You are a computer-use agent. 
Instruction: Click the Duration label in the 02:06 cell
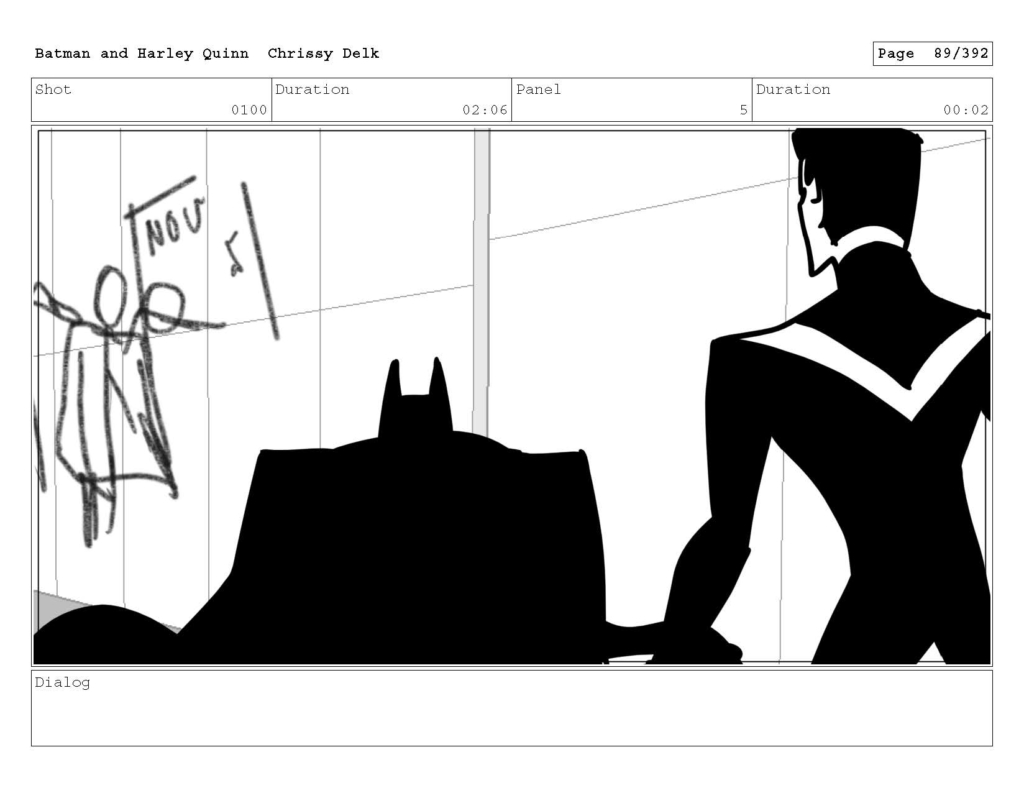click(x=312, y=89)
